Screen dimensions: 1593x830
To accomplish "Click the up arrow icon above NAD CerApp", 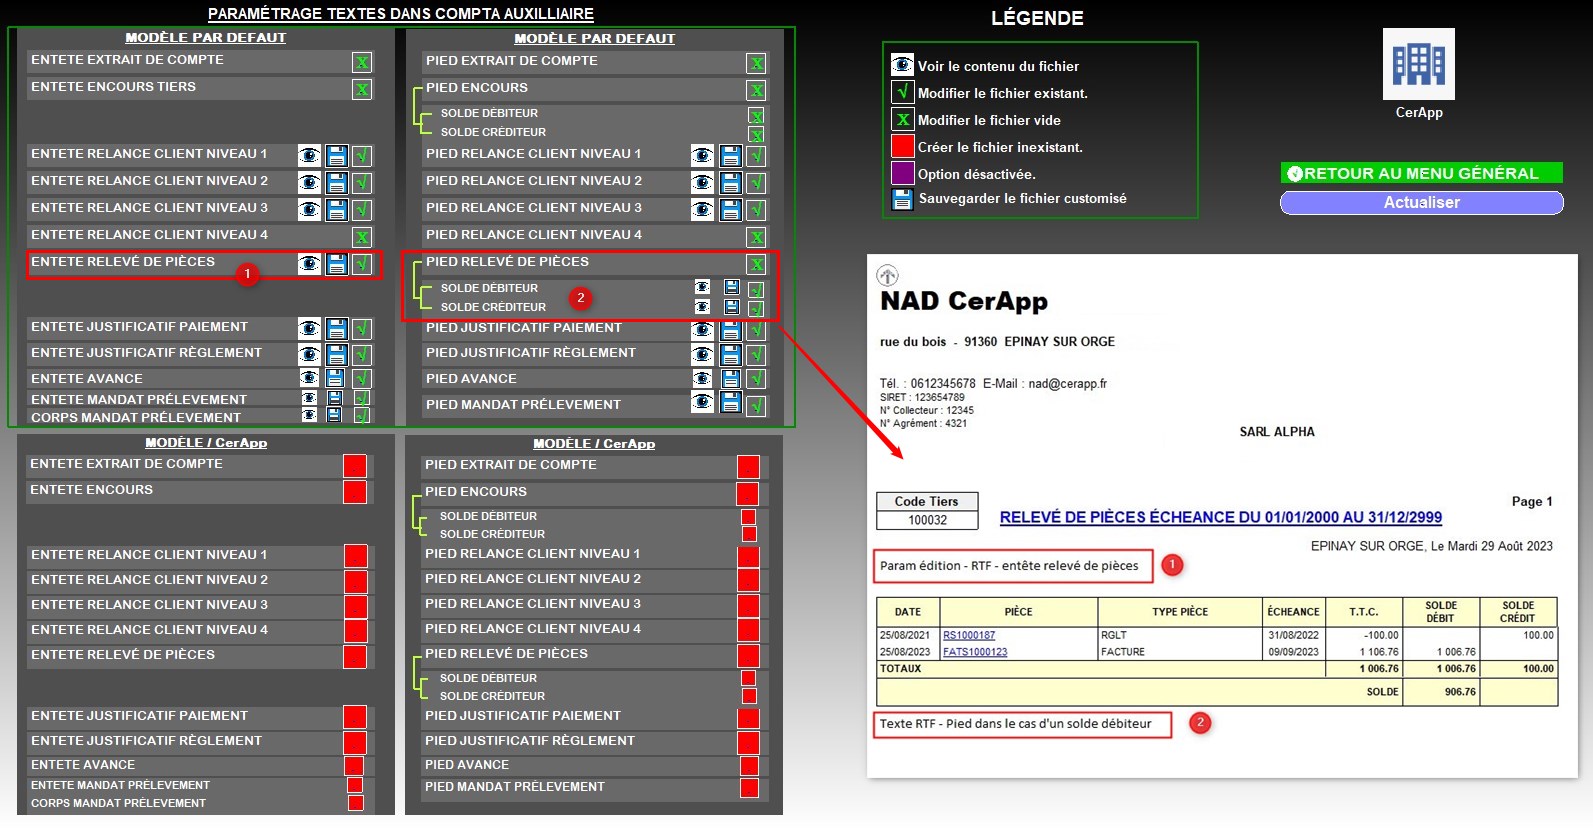I will [x=887, y=275].
